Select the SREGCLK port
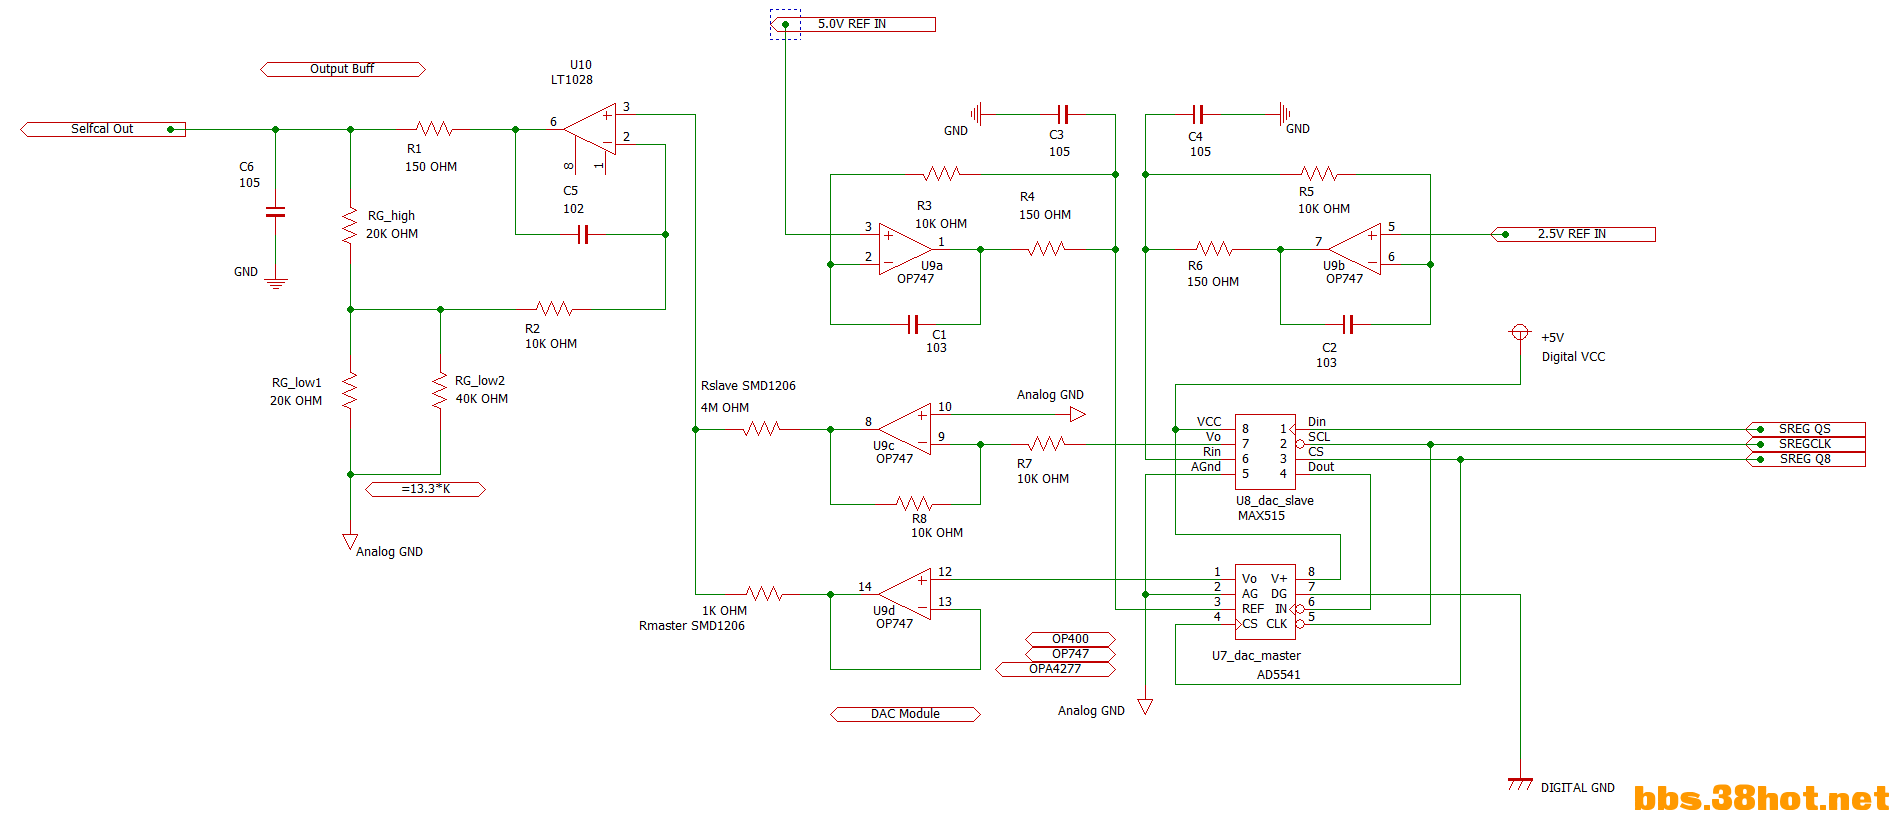The width and height of the screenshot is (1892, 816). coord(1805,444)
